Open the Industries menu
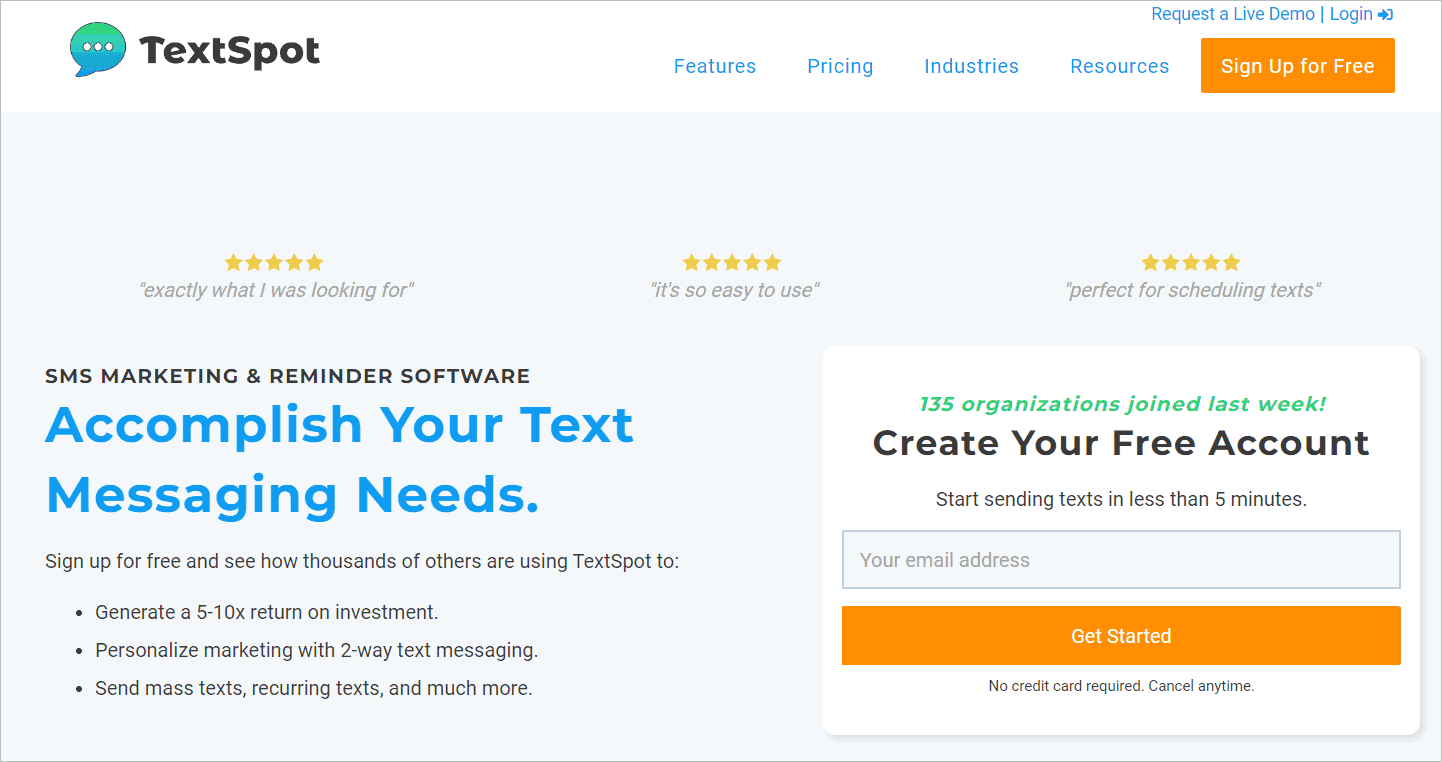Viewport: 1442px width, 762px height. 970,66
